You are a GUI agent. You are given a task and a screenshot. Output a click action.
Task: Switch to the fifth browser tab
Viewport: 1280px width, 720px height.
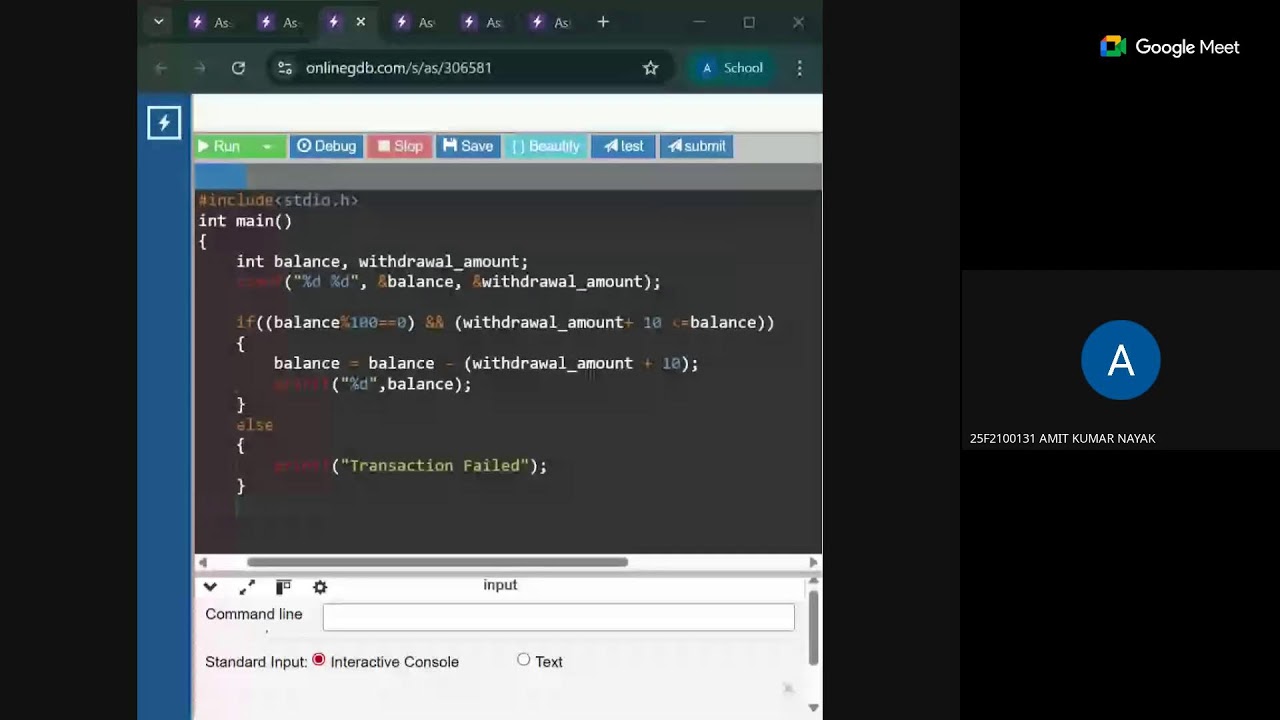pos(482,22)
